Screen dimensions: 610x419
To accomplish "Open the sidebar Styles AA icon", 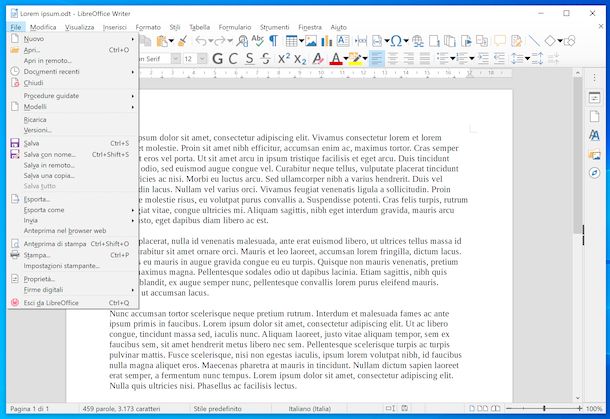I will click(594, 135).
